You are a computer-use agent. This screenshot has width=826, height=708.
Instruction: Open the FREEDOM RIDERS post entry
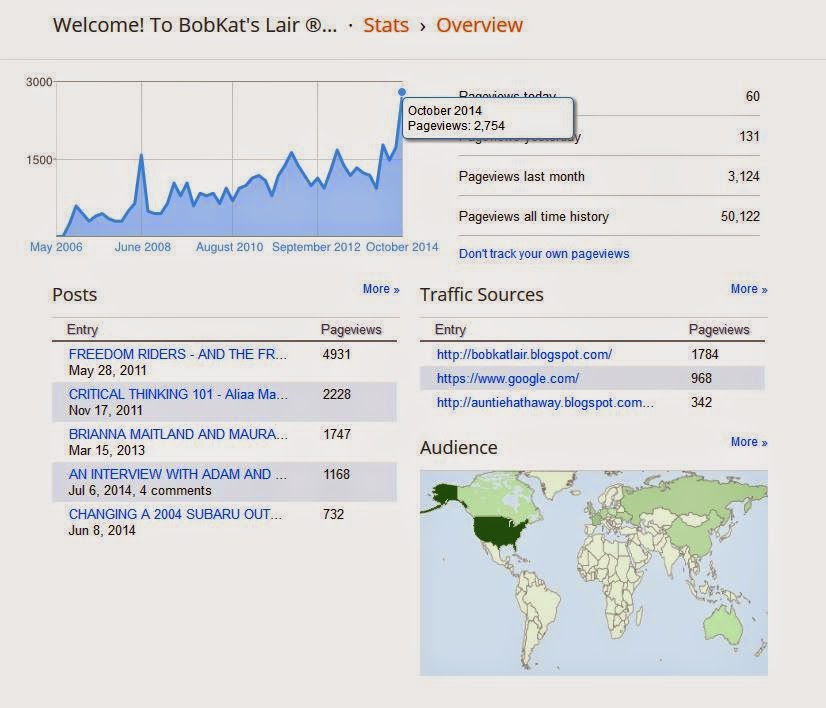[x=178, y=354]
